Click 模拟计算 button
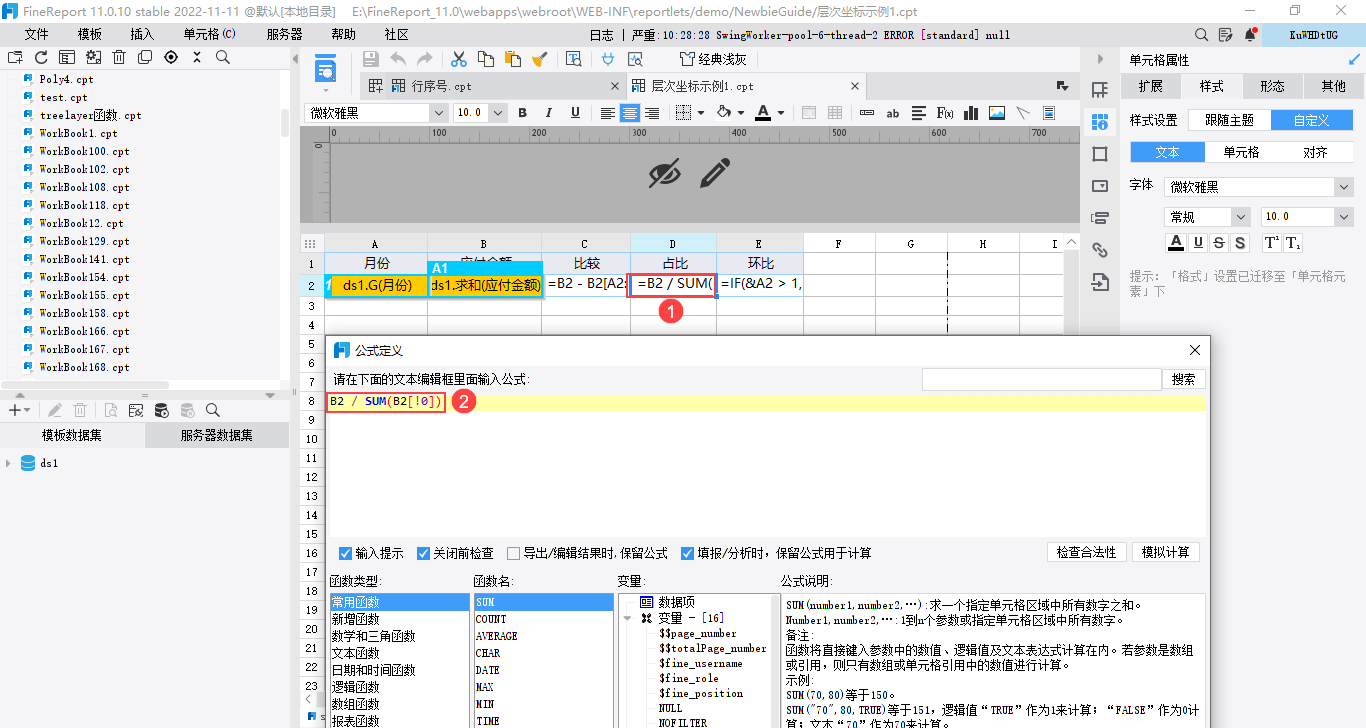1366x728 pixels. pyautogui.click(x=1165, y=552)
